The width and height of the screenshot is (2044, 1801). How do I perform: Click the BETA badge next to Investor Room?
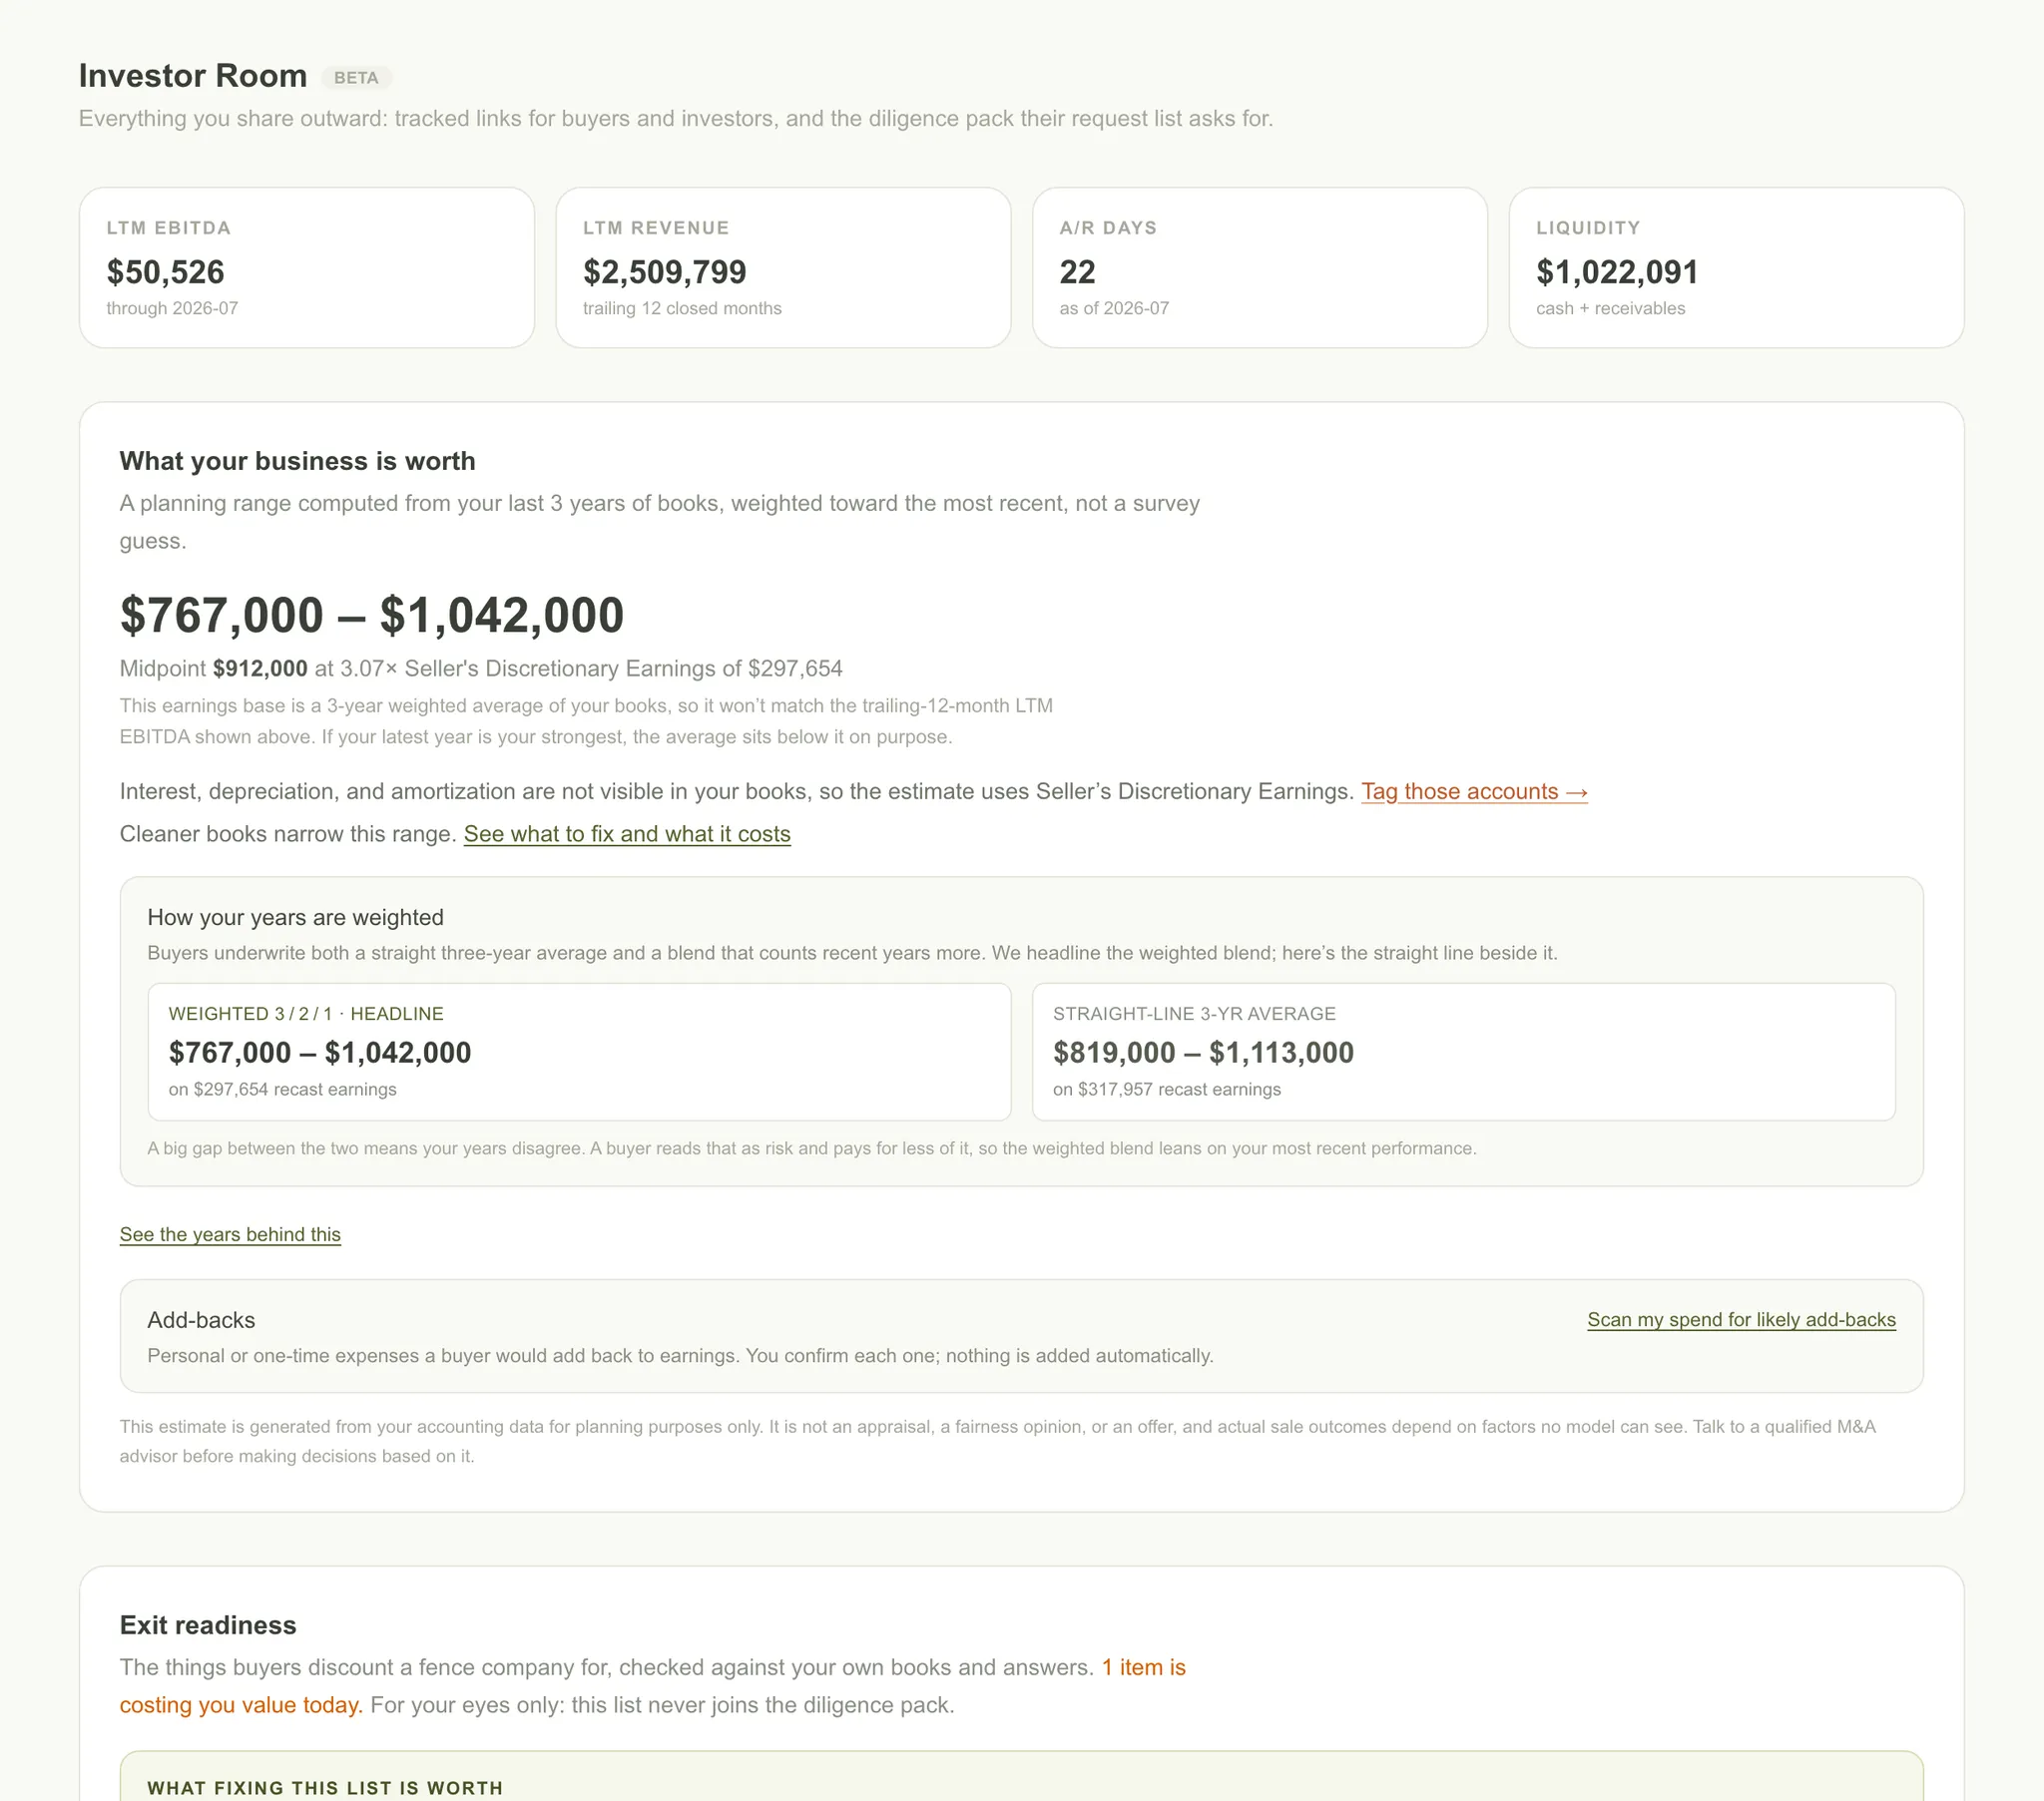(x=356, y=78)
